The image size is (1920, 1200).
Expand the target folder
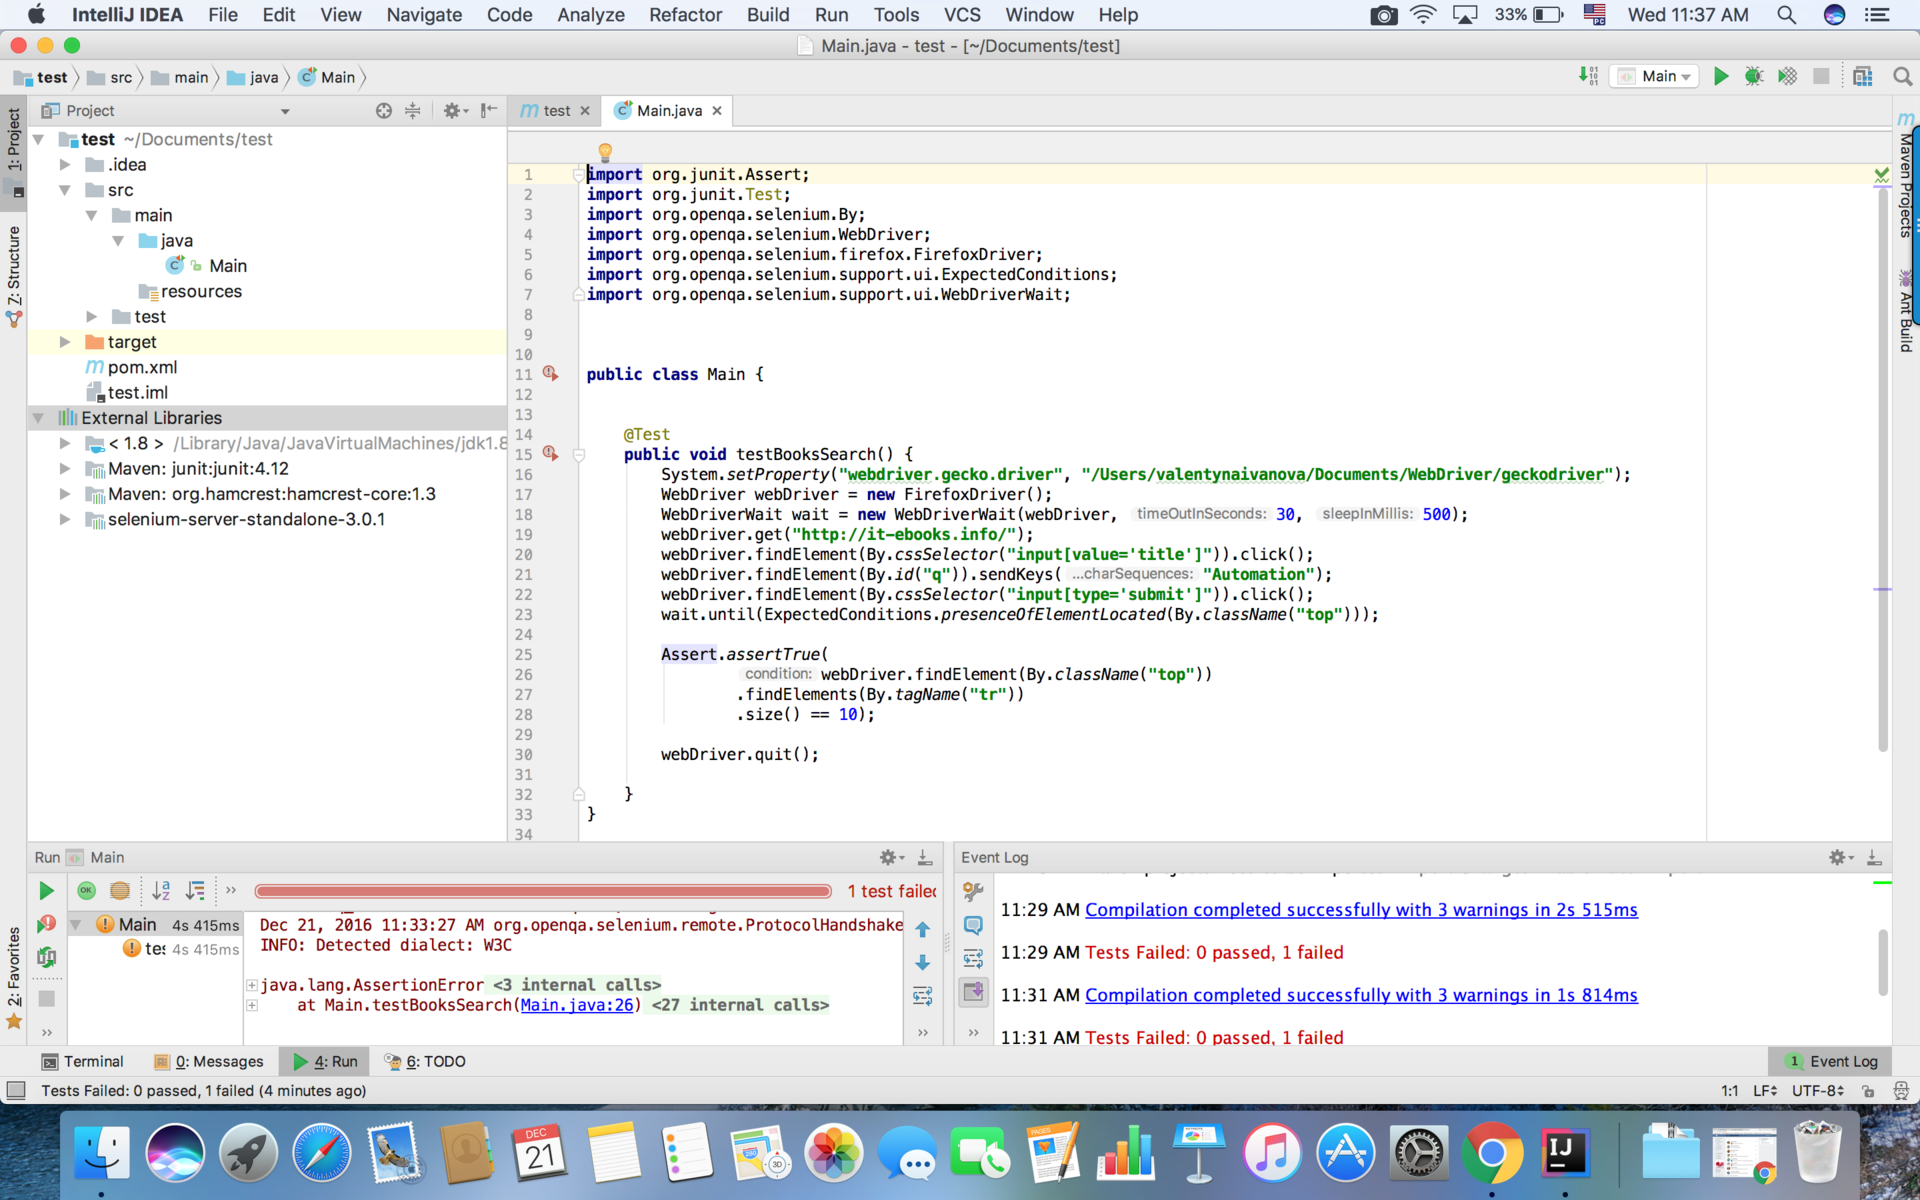(65, 342)
